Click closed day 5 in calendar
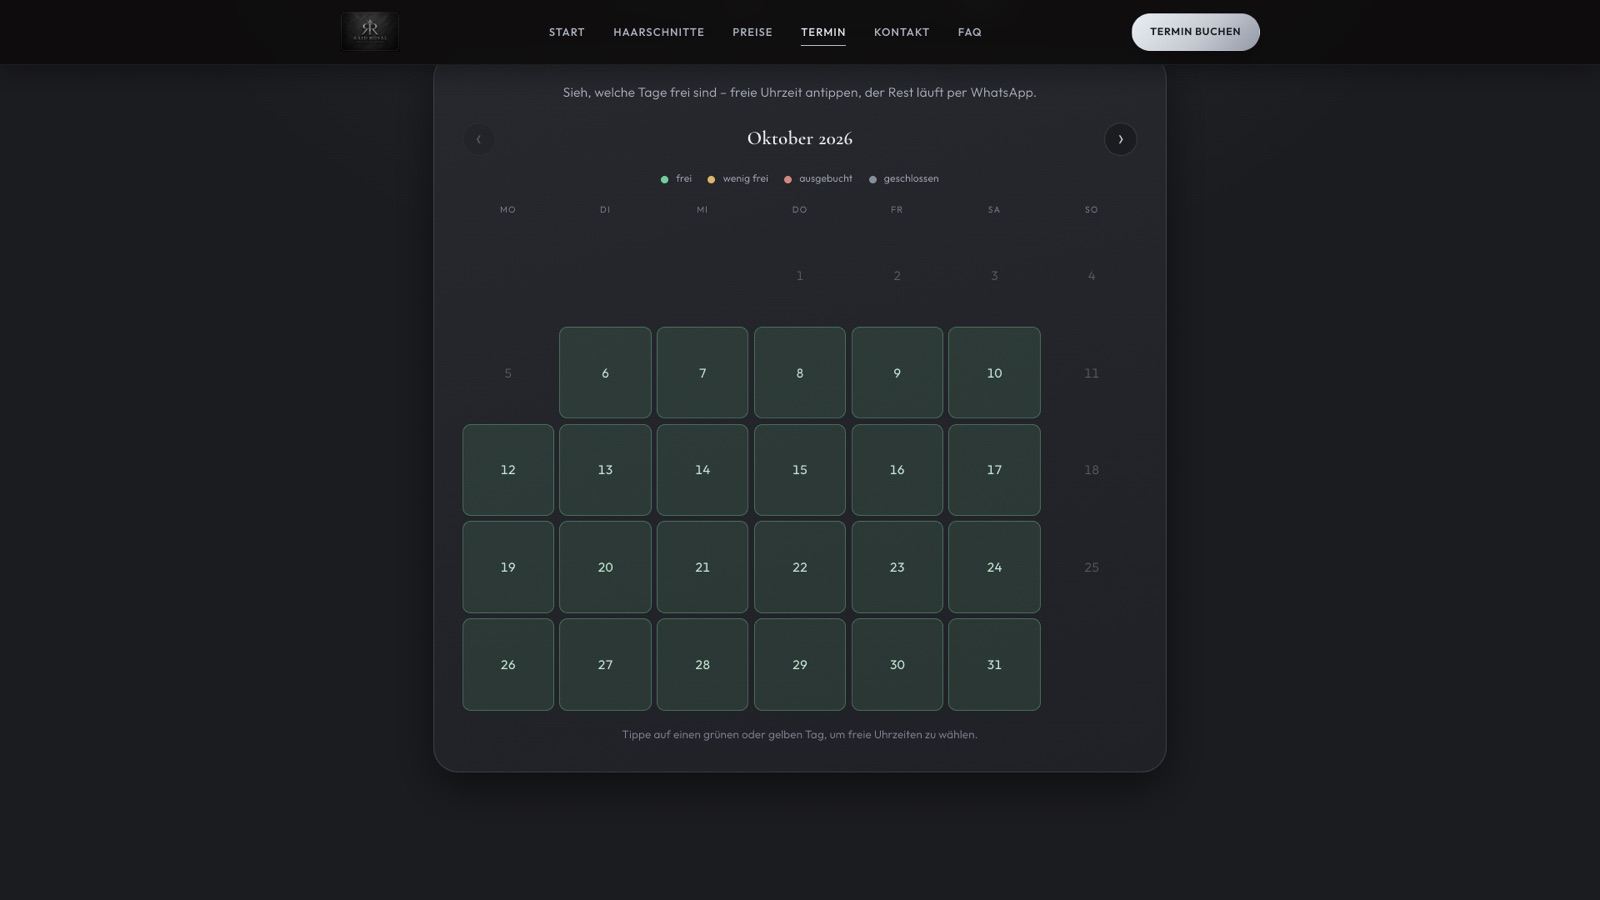Viewport: 1600px width, 900px height. point(508,373)
